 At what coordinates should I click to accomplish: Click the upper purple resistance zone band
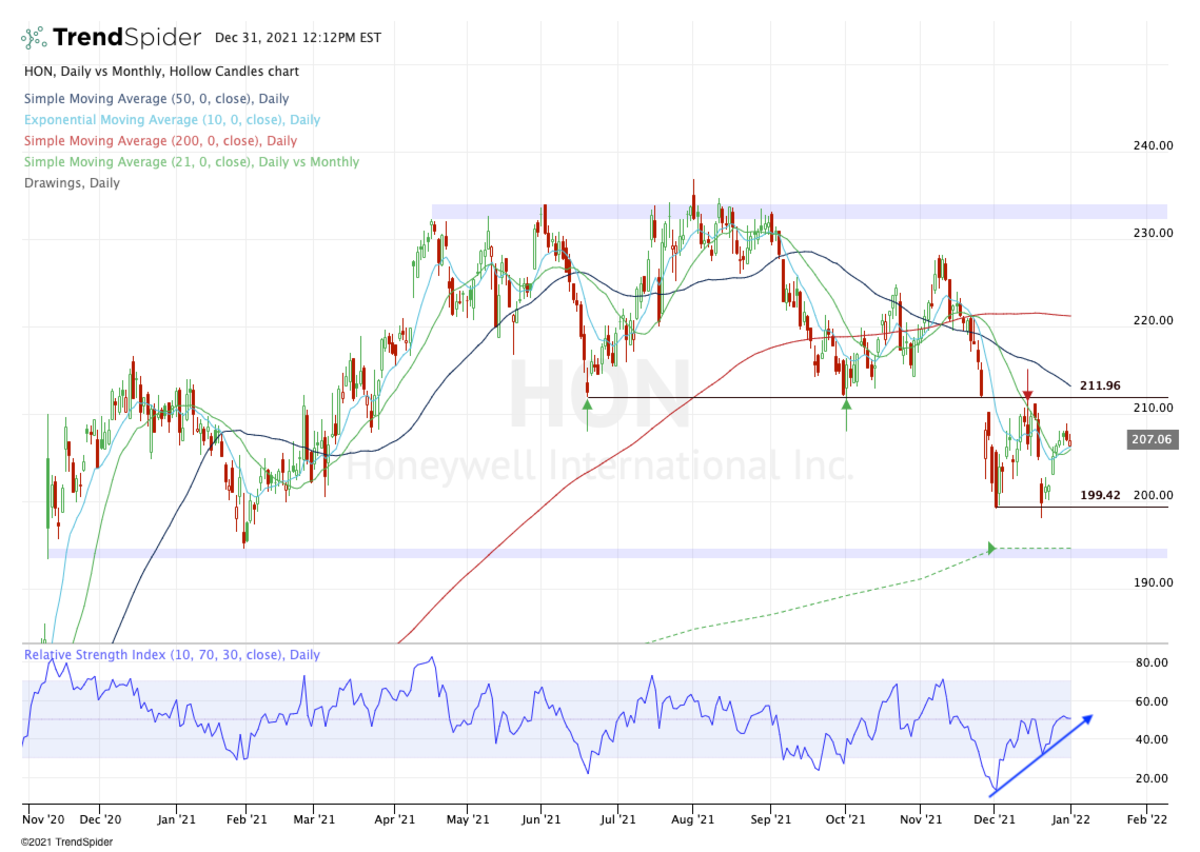click(x=799, y=212)
